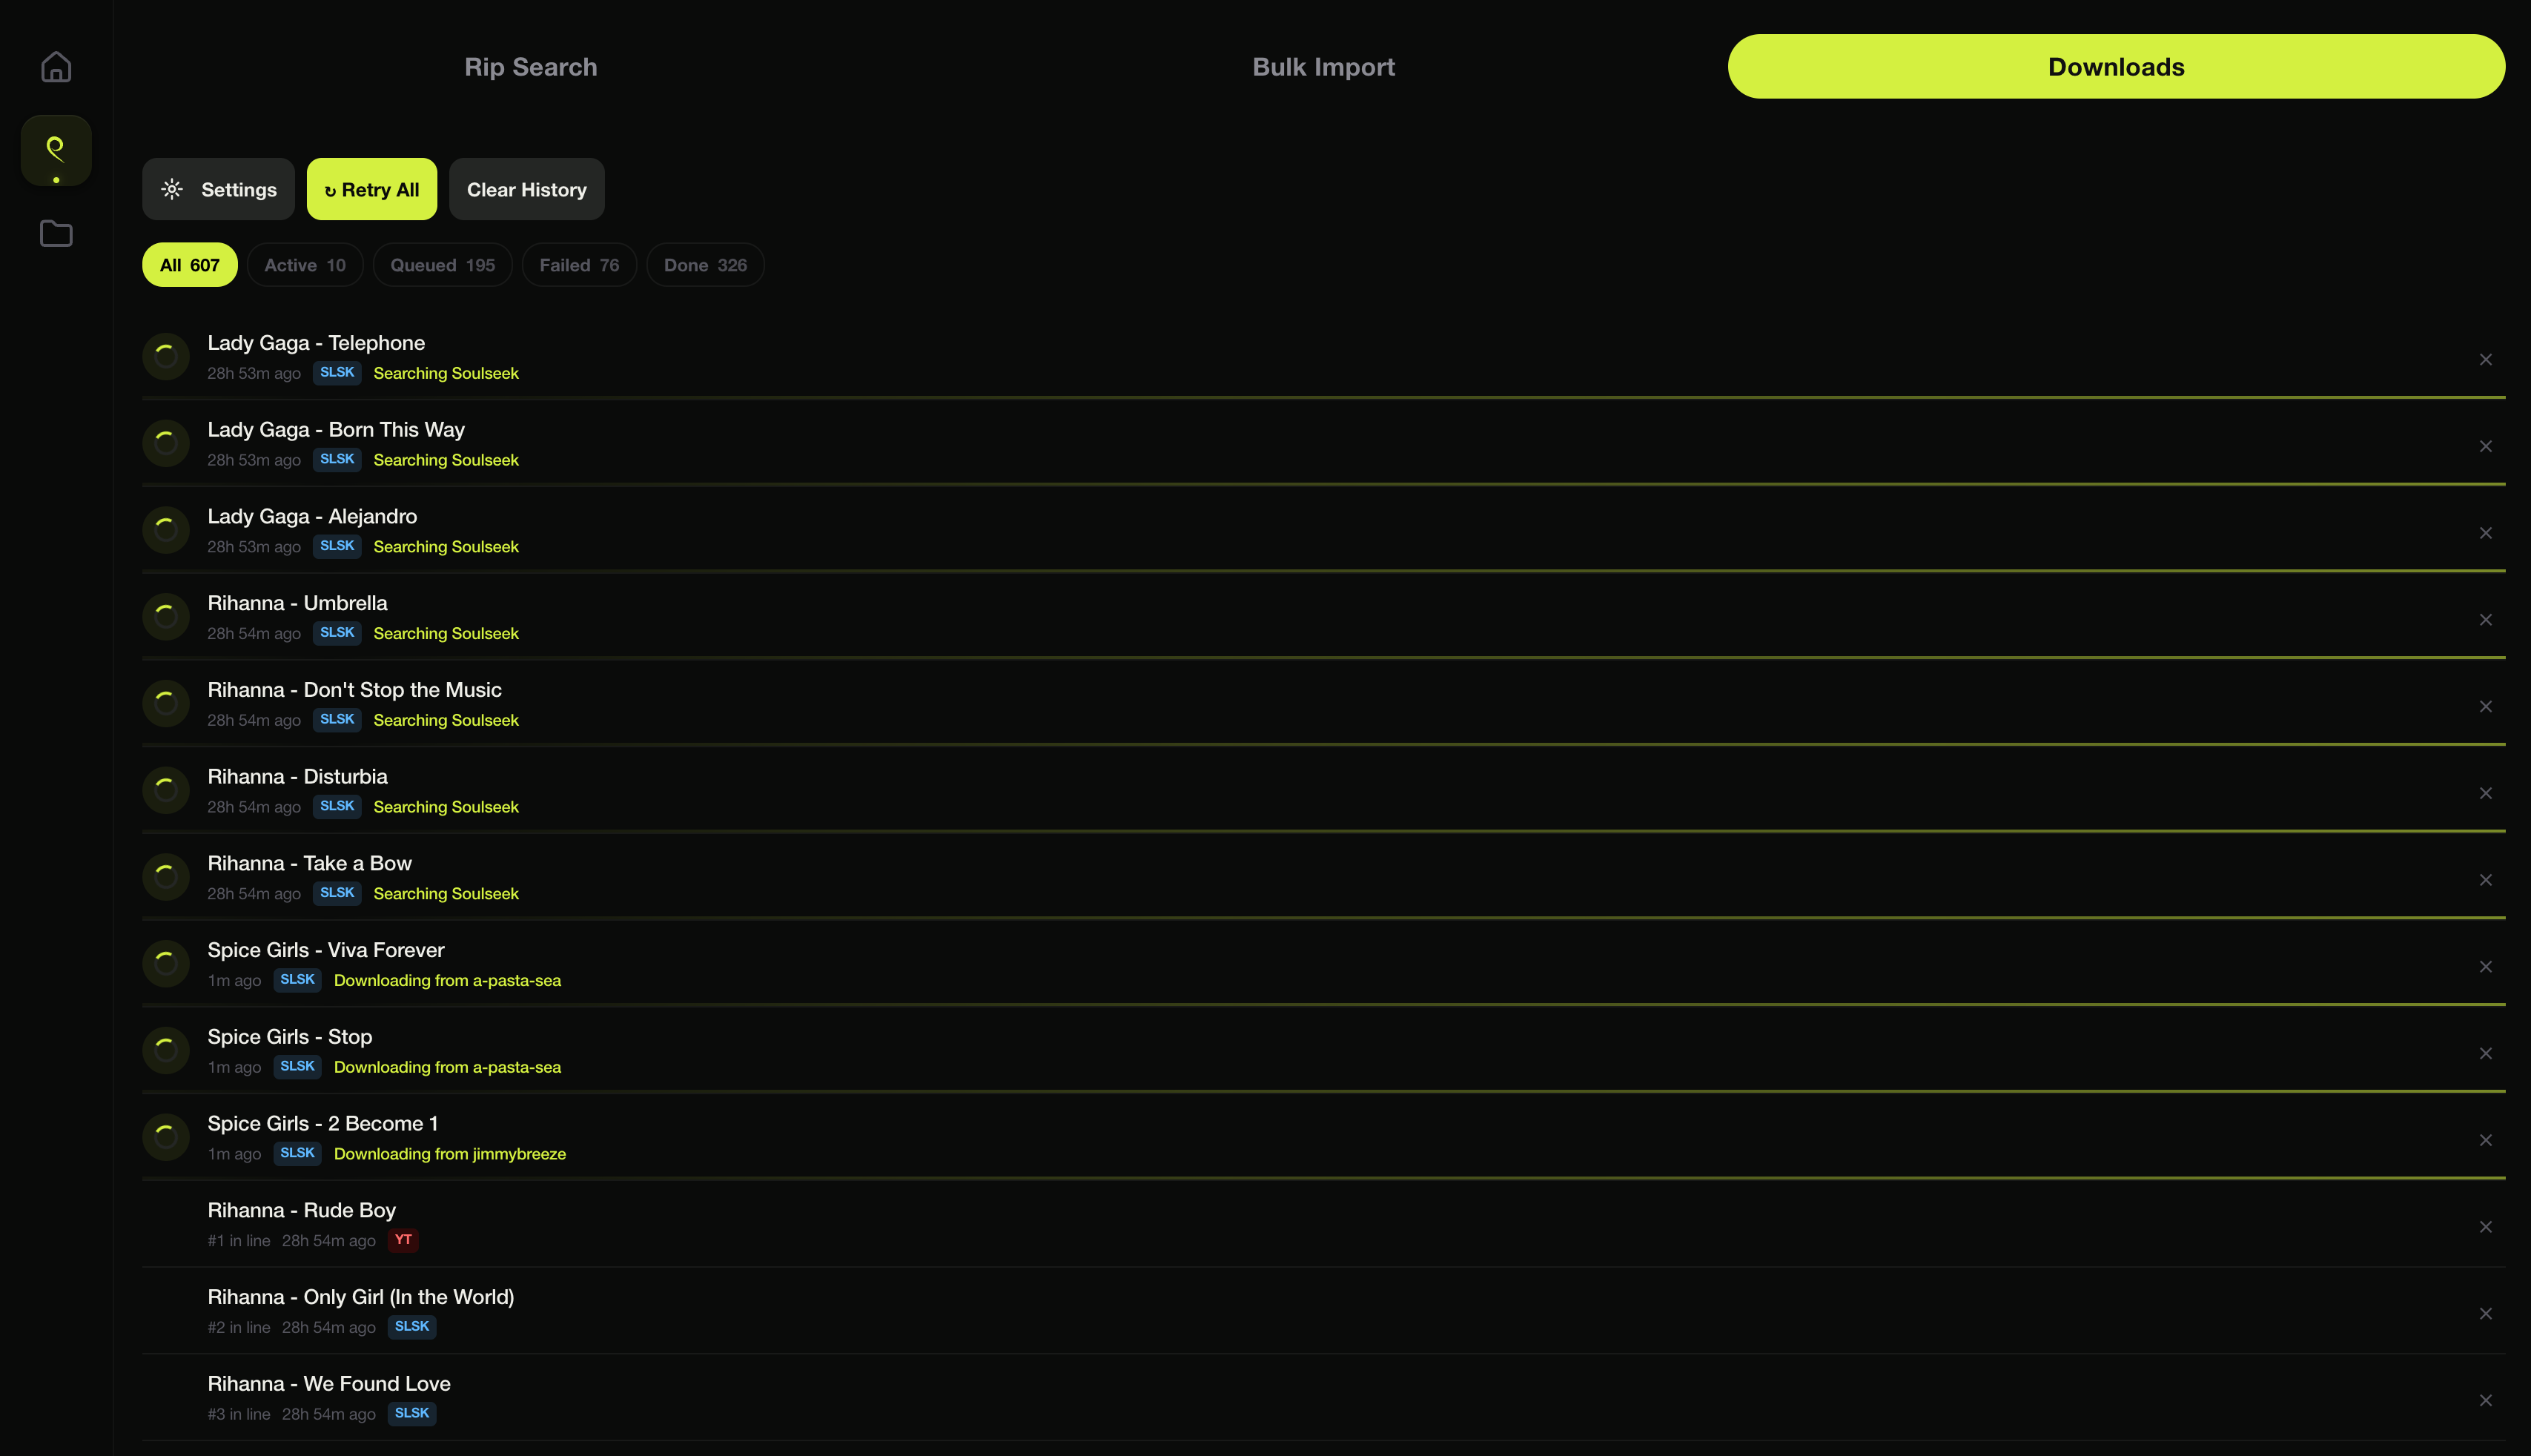Select the title Rihanna - Only Girl (In the World)
The width and height of the screenshot is (2531, 1456).
point(361,1298)
